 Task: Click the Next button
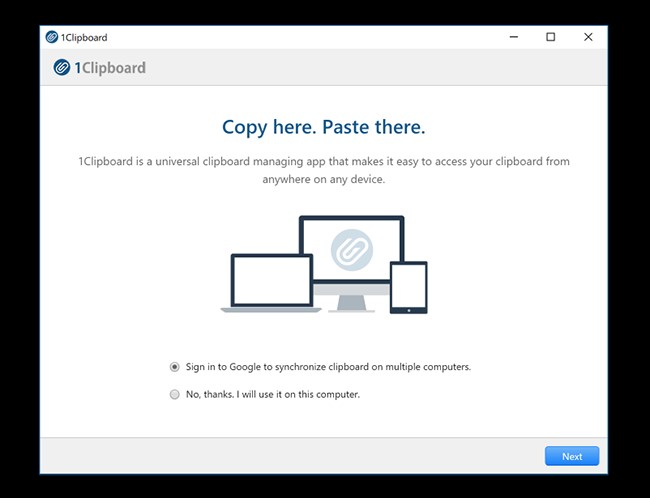[x=572, y=456]
